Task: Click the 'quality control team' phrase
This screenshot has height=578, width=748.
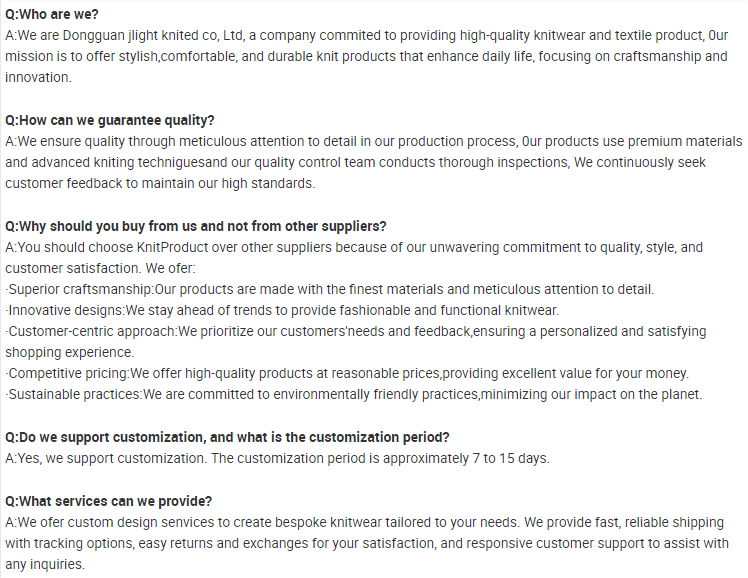Action: click(x=314, y=163)
